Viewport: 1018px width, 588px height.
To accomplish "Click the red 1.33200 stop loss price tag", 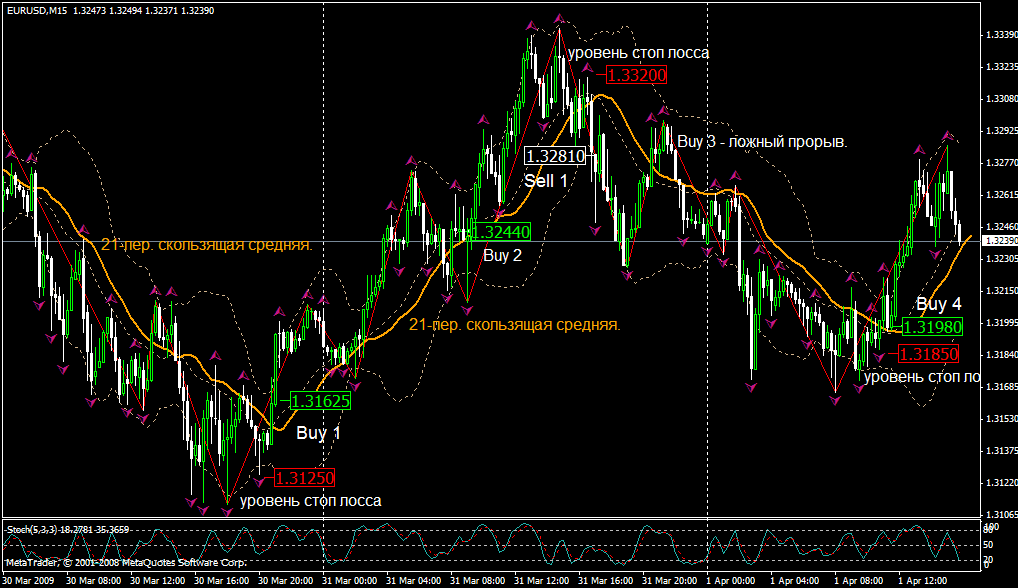I will (x=637, y=75).
